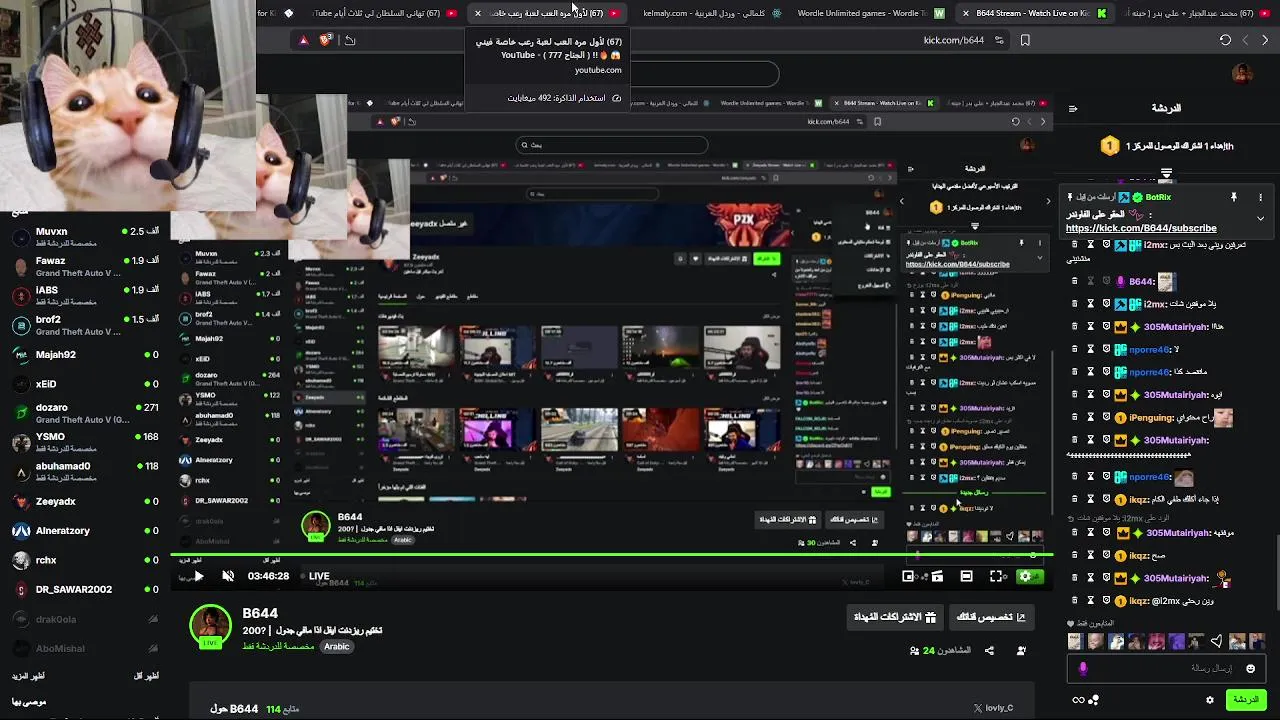Click the clip icon in player controls
Image resolution: width=1280 pixels, height=720 pixels.
(937, 576)
